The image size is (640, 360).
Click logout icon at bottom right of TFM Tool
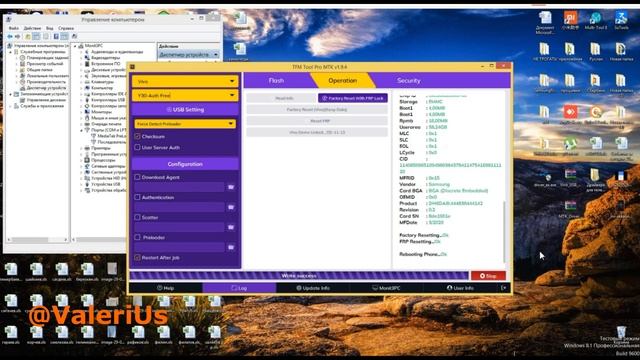(504, 288)
